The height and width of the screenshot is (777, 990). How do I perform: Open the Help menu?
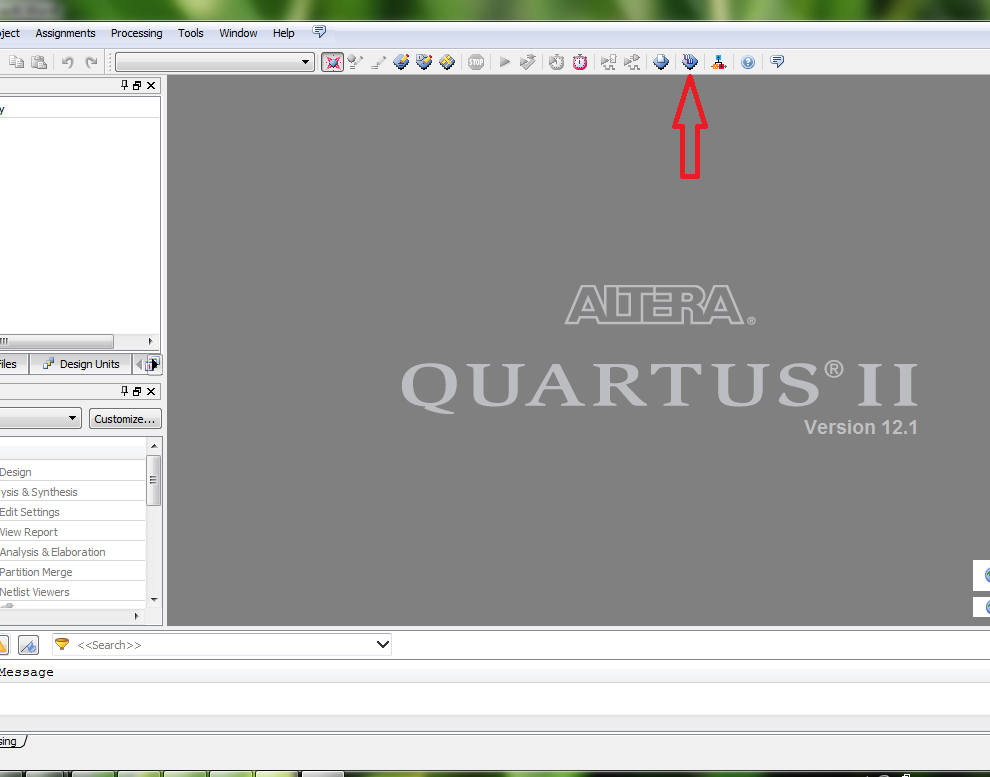click(x=283, y=33)
